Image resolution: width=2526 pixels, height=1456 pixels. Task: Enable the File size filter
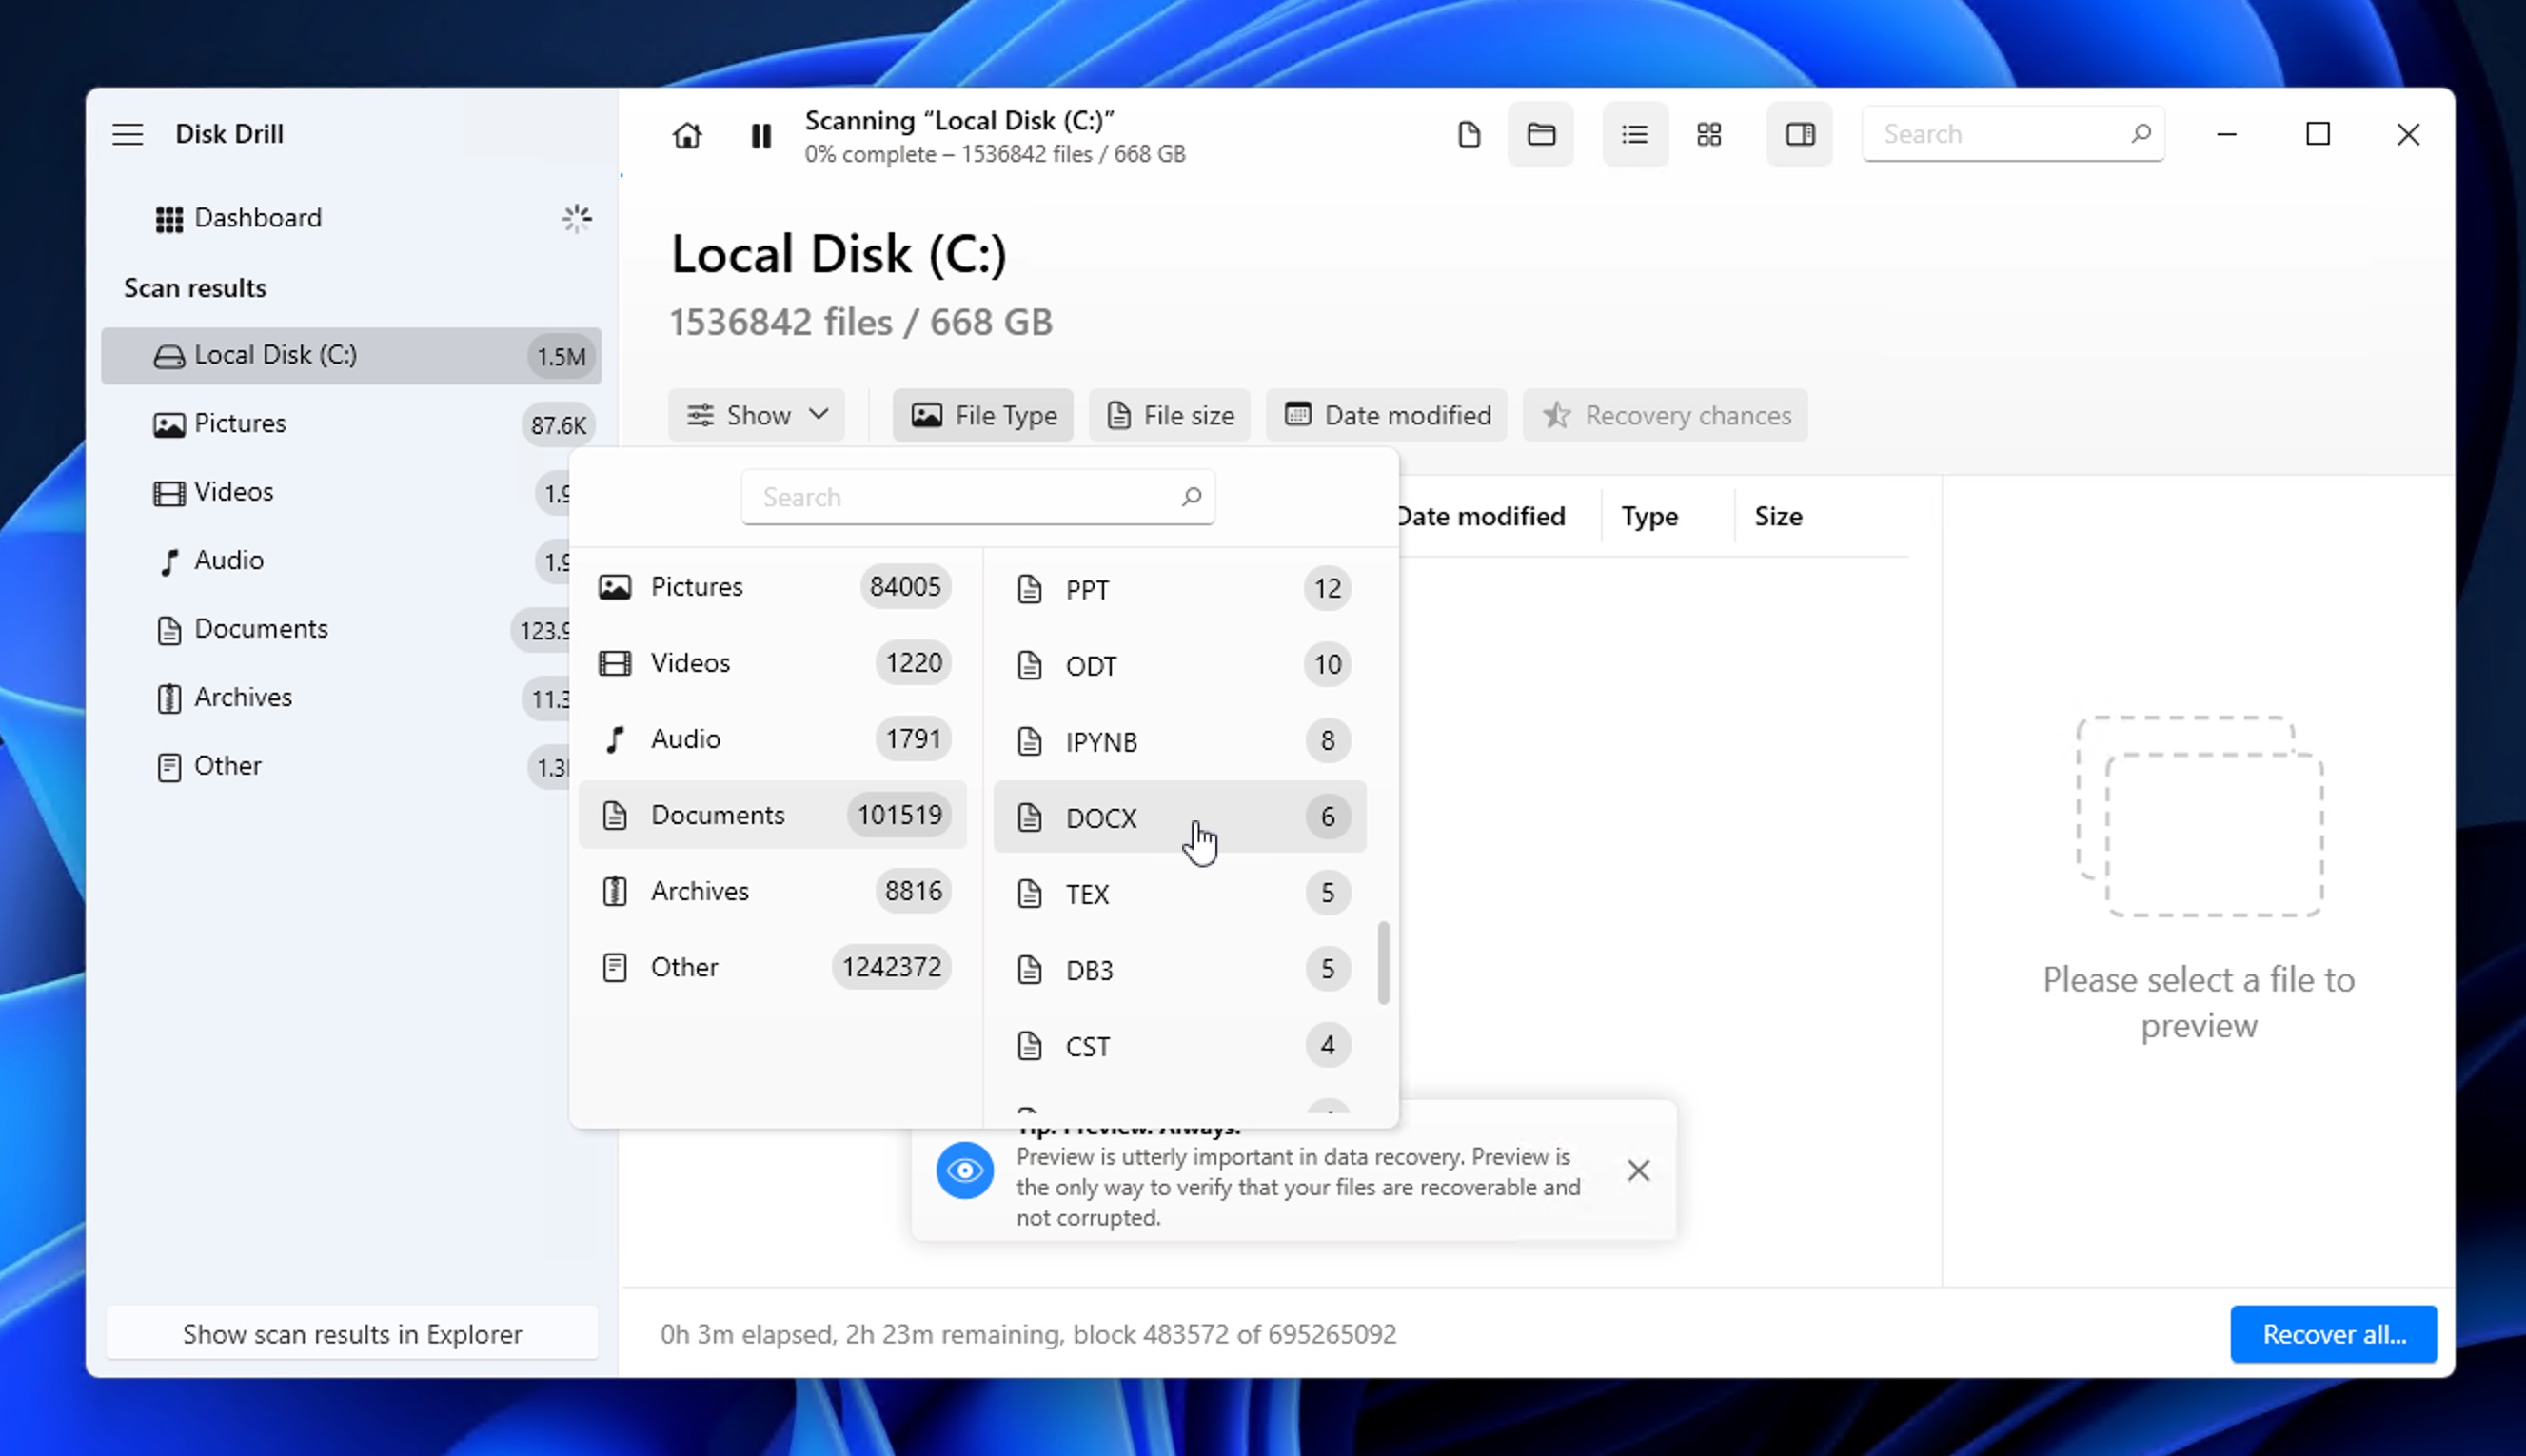(1169, 415)
